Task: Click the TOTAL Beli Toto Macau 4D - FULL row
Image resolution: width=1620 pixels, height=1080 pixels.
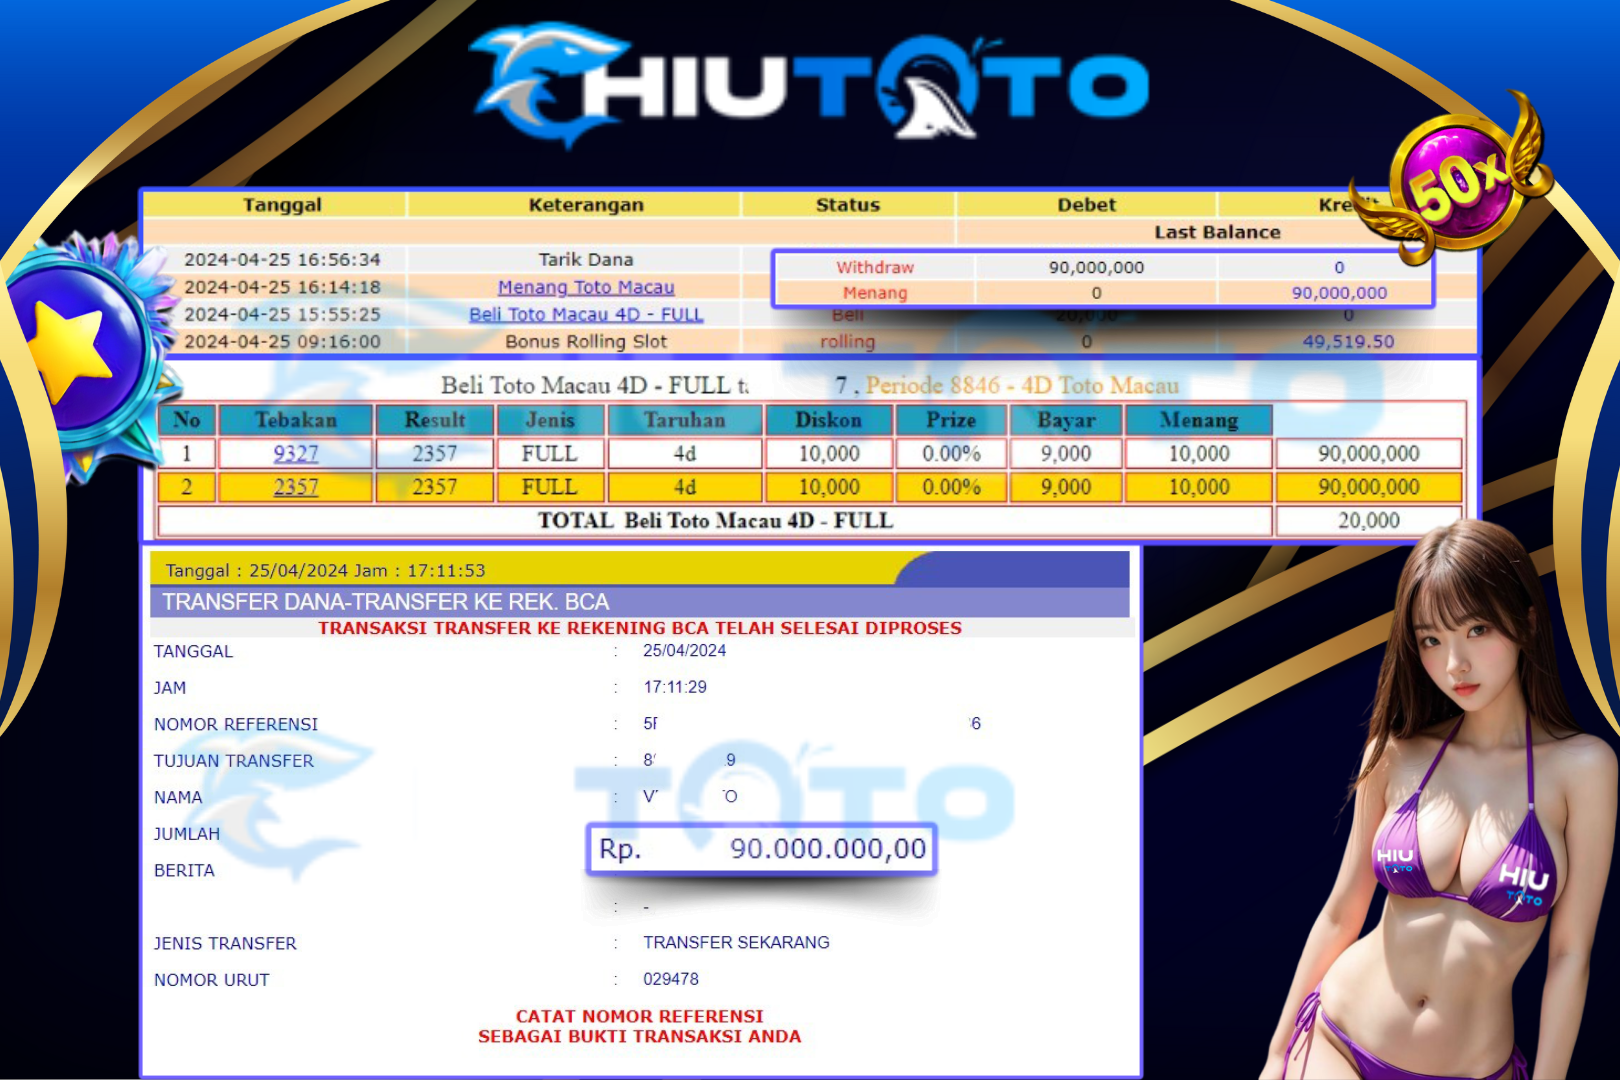Action: click(715, 521)
